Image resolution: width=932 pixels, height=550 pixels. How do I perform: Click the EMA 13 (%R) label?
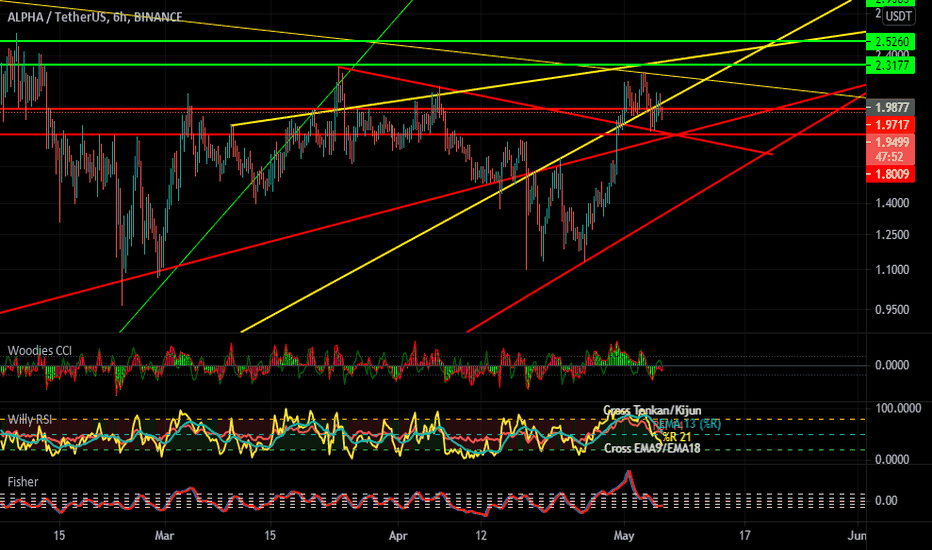(x=687, y=424)
